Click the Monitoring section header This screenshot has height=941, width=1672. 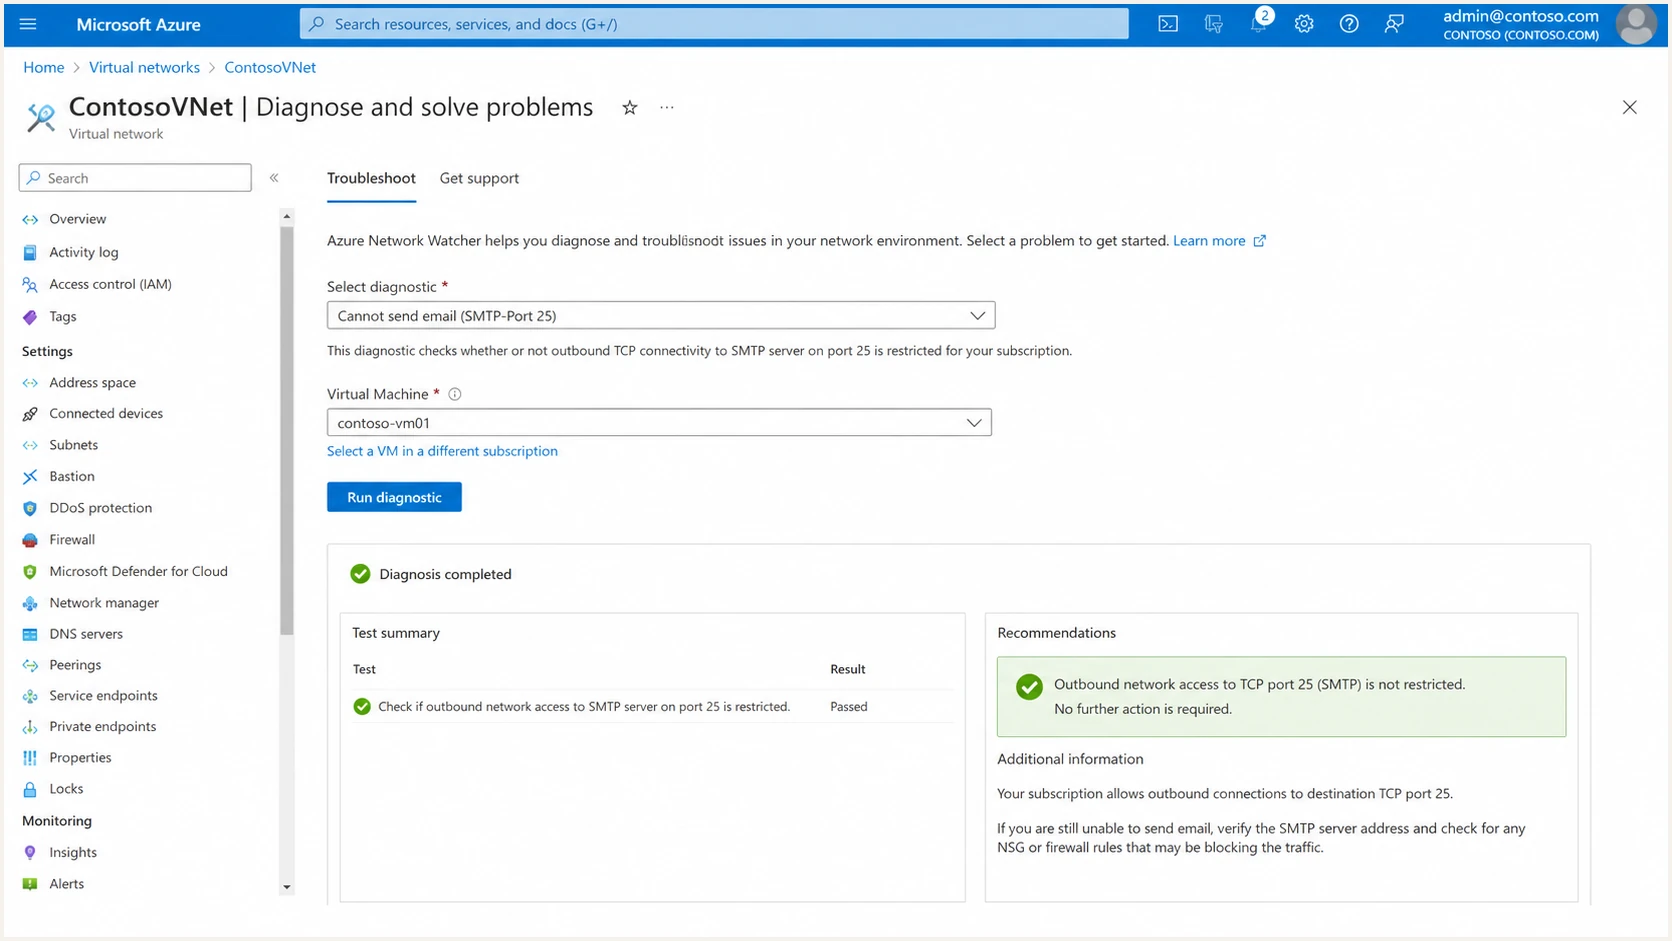57,821
